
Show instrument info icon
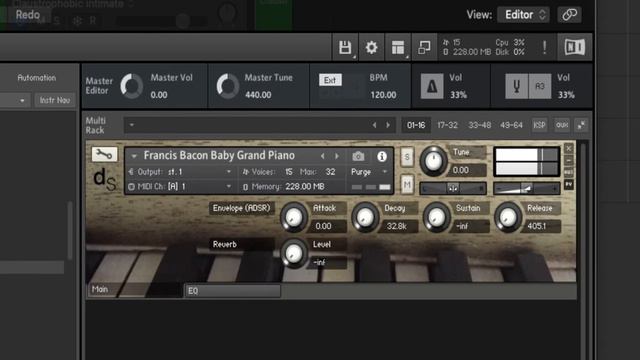[x=382, y=156]
